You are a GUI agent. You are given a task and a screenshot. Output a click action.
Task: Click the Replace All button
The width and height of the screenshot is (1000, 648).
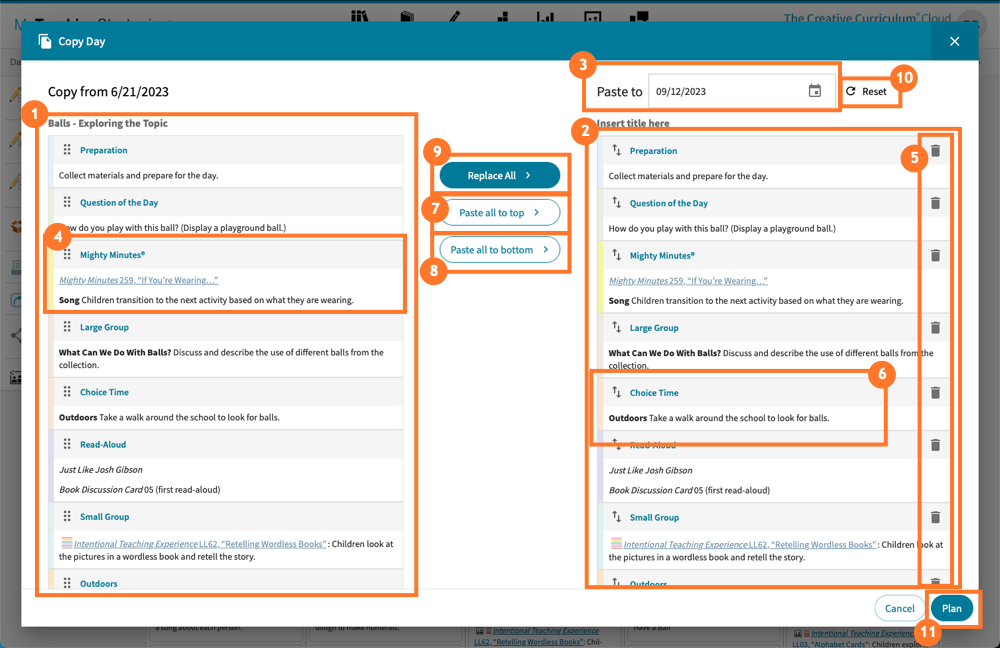point(499,174)
